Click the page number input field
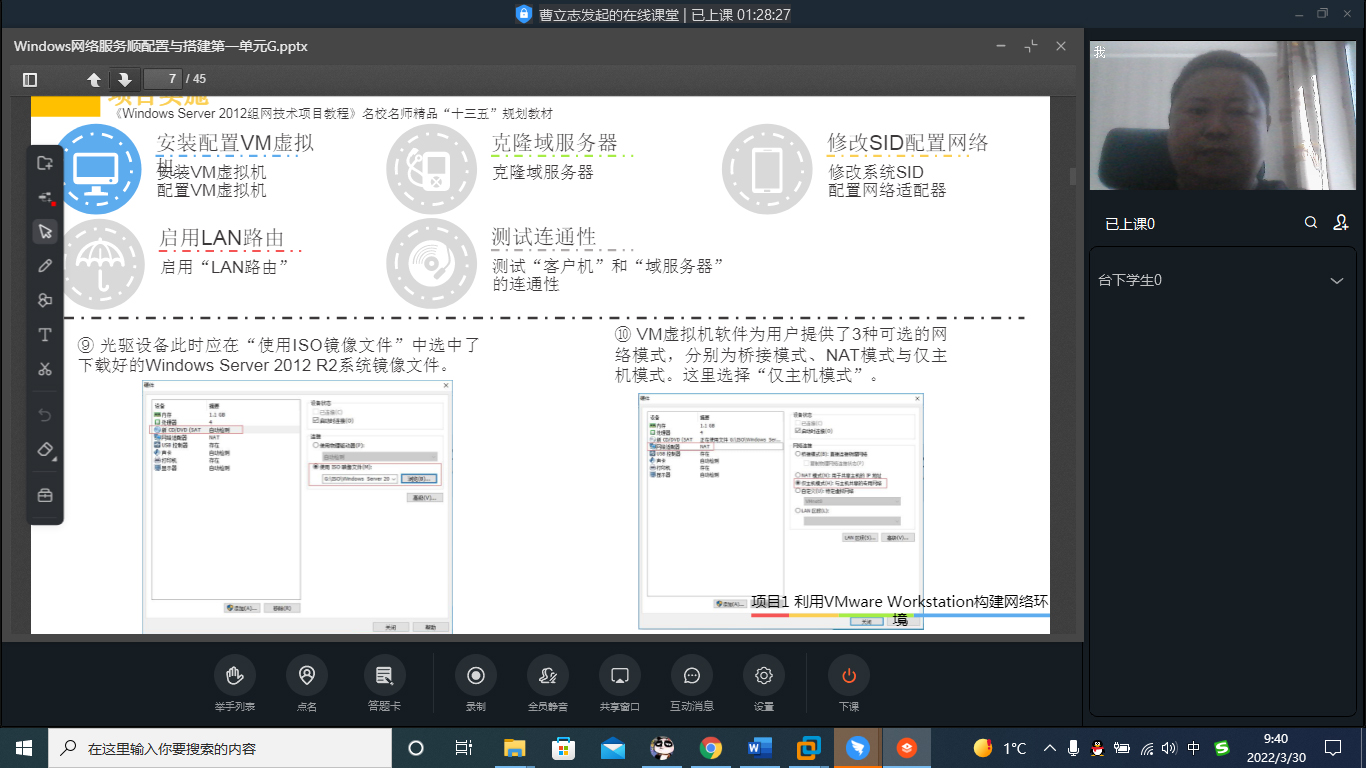 163,79
